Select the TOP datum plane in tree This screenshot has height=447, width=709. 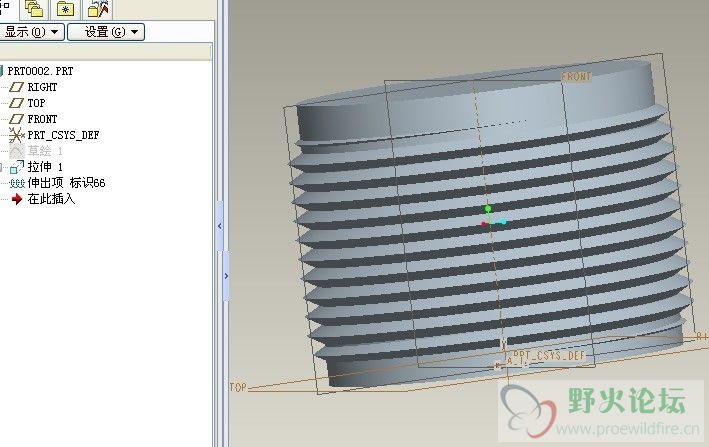click(36, 103)
